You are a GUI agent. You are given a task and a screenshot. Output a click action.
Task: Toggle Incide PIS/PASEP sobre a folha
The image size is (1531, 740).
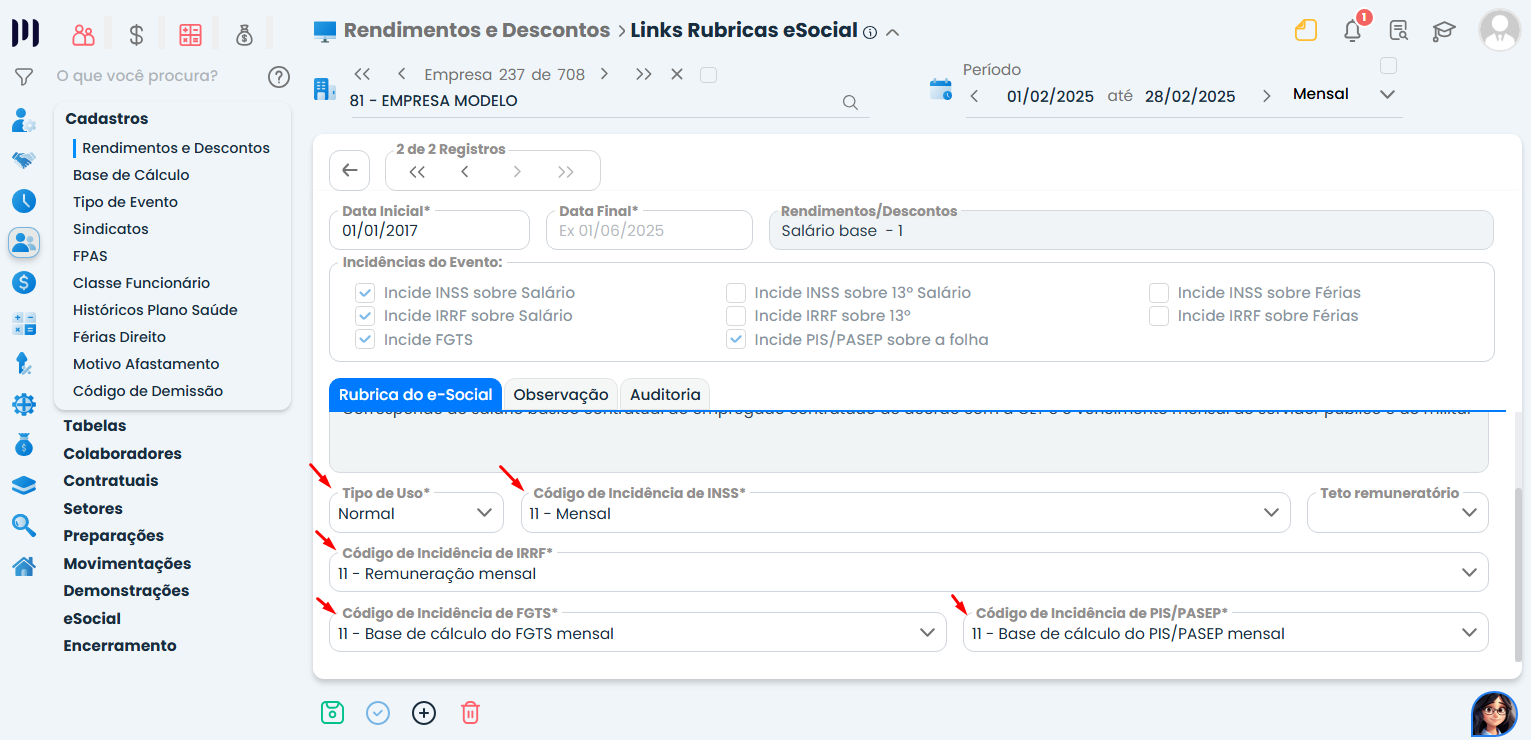click(736, 340)
